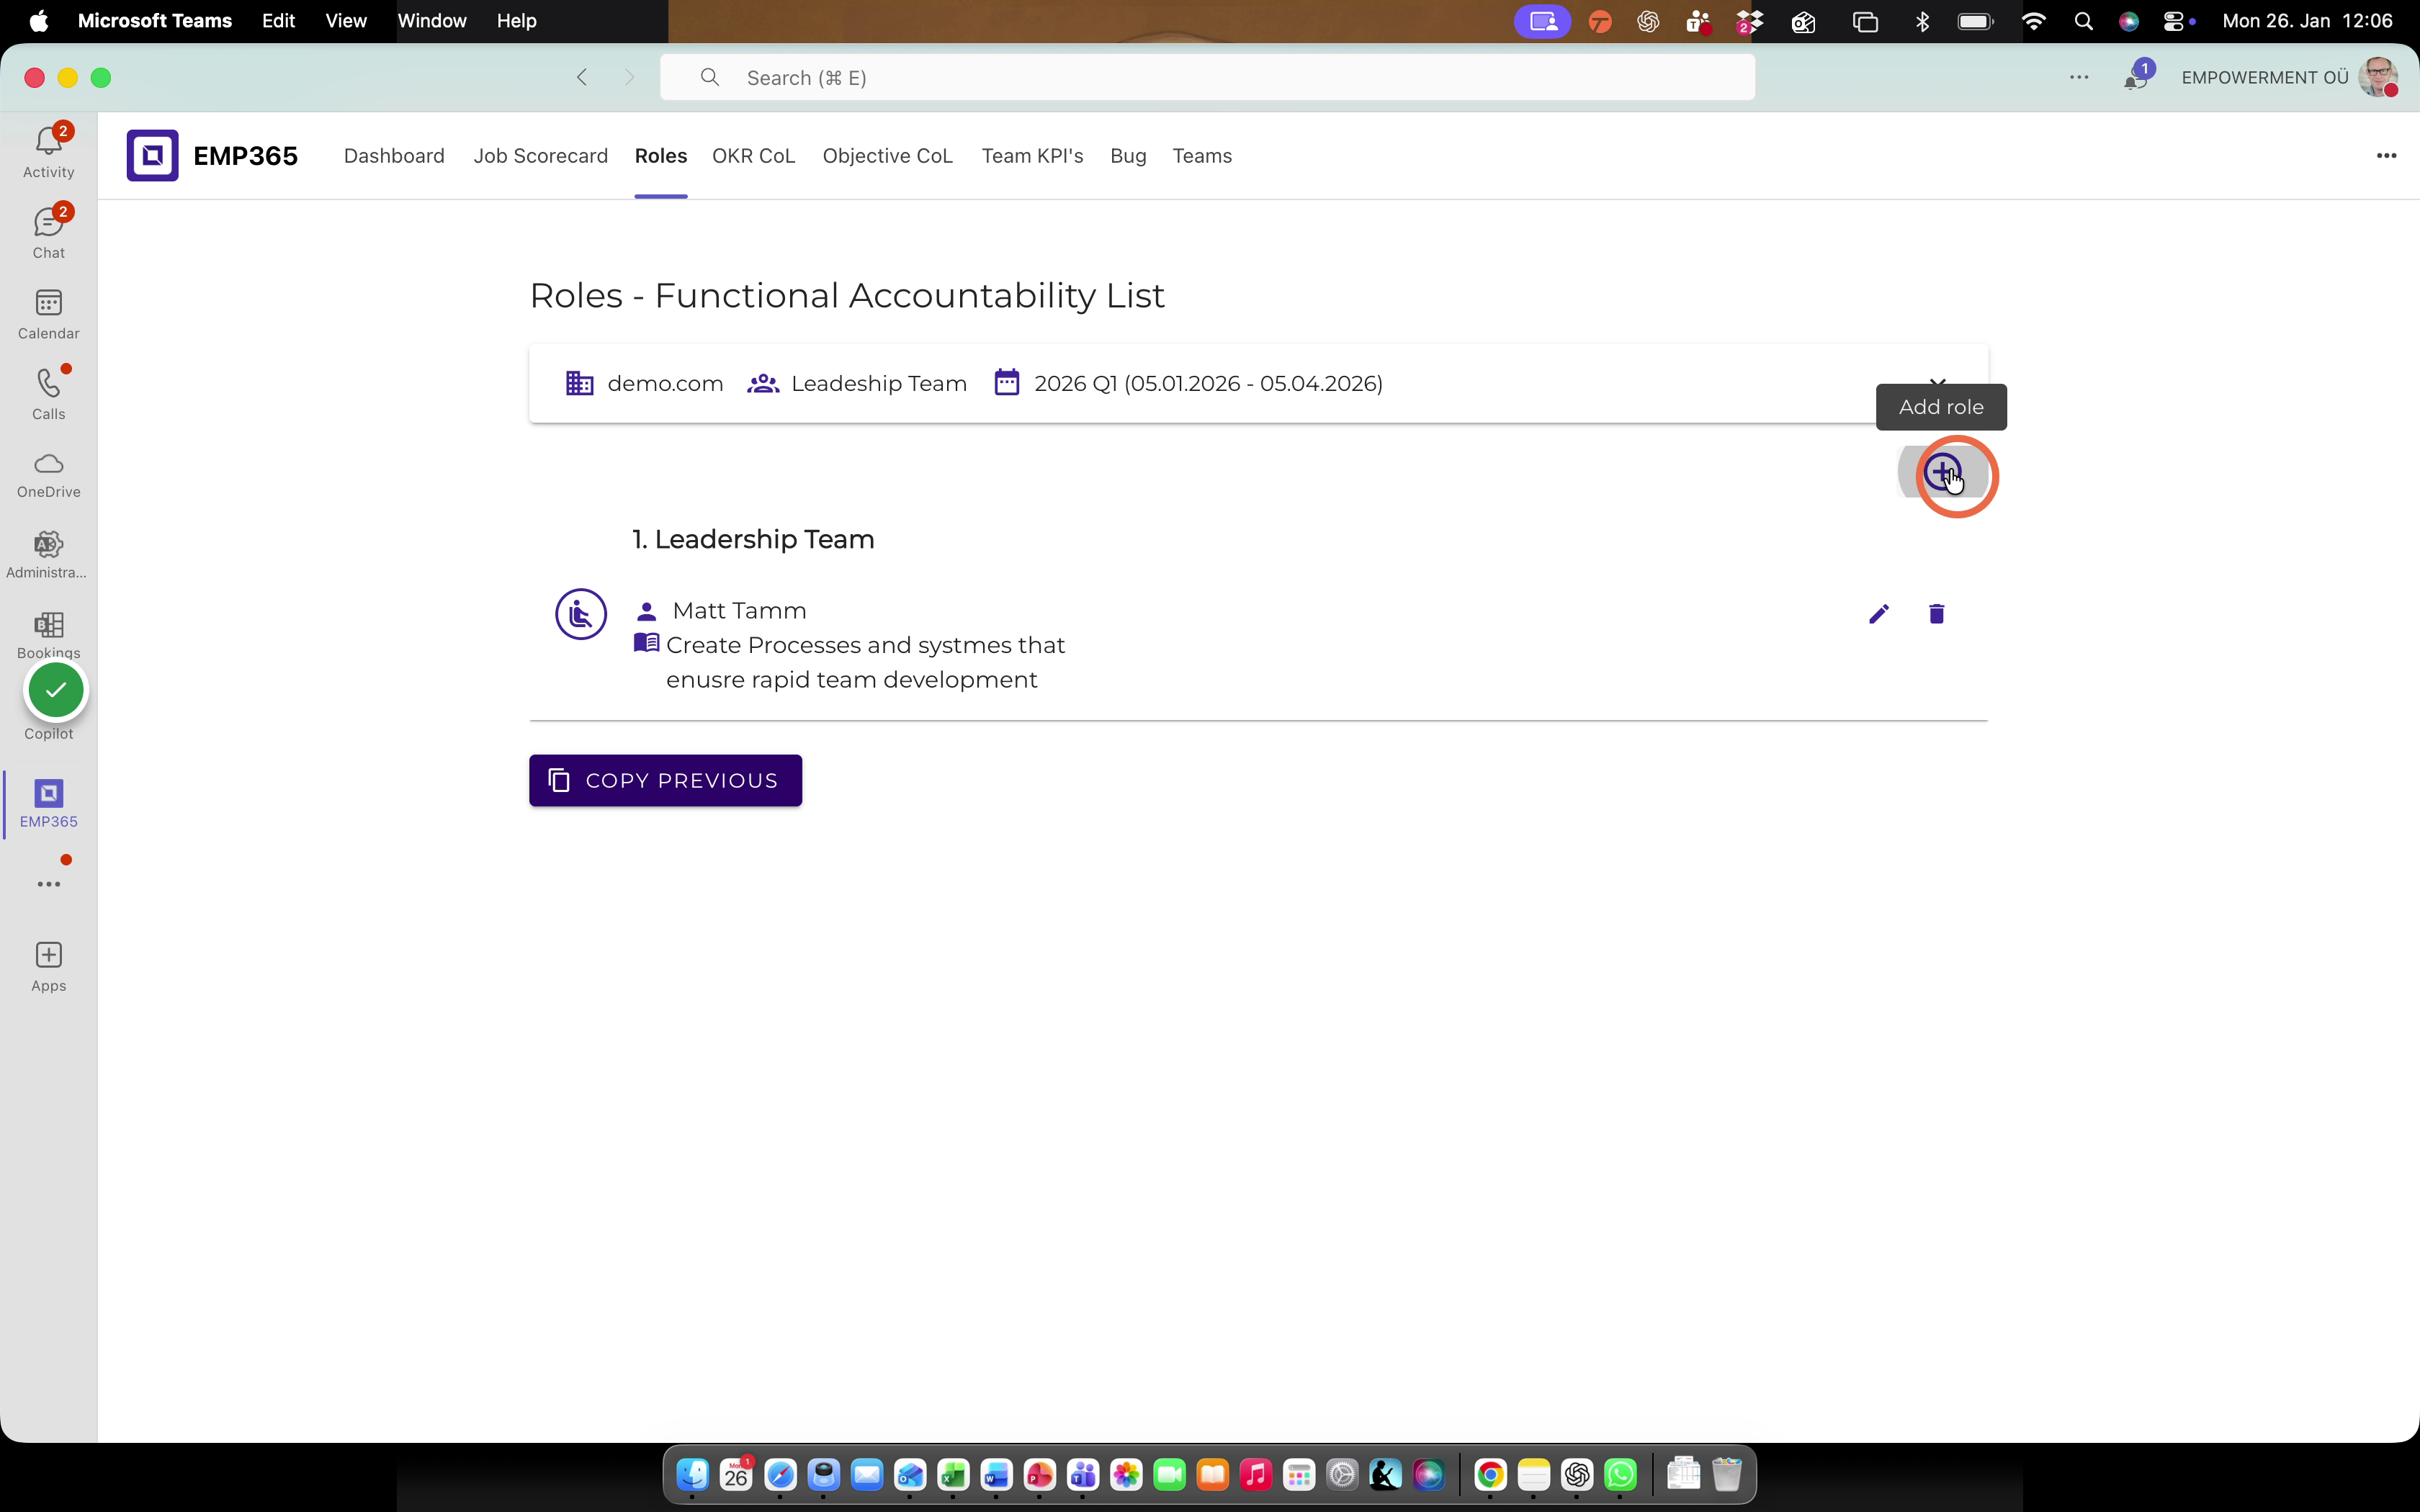Open the OKR CoL tab

coord(753,156)
